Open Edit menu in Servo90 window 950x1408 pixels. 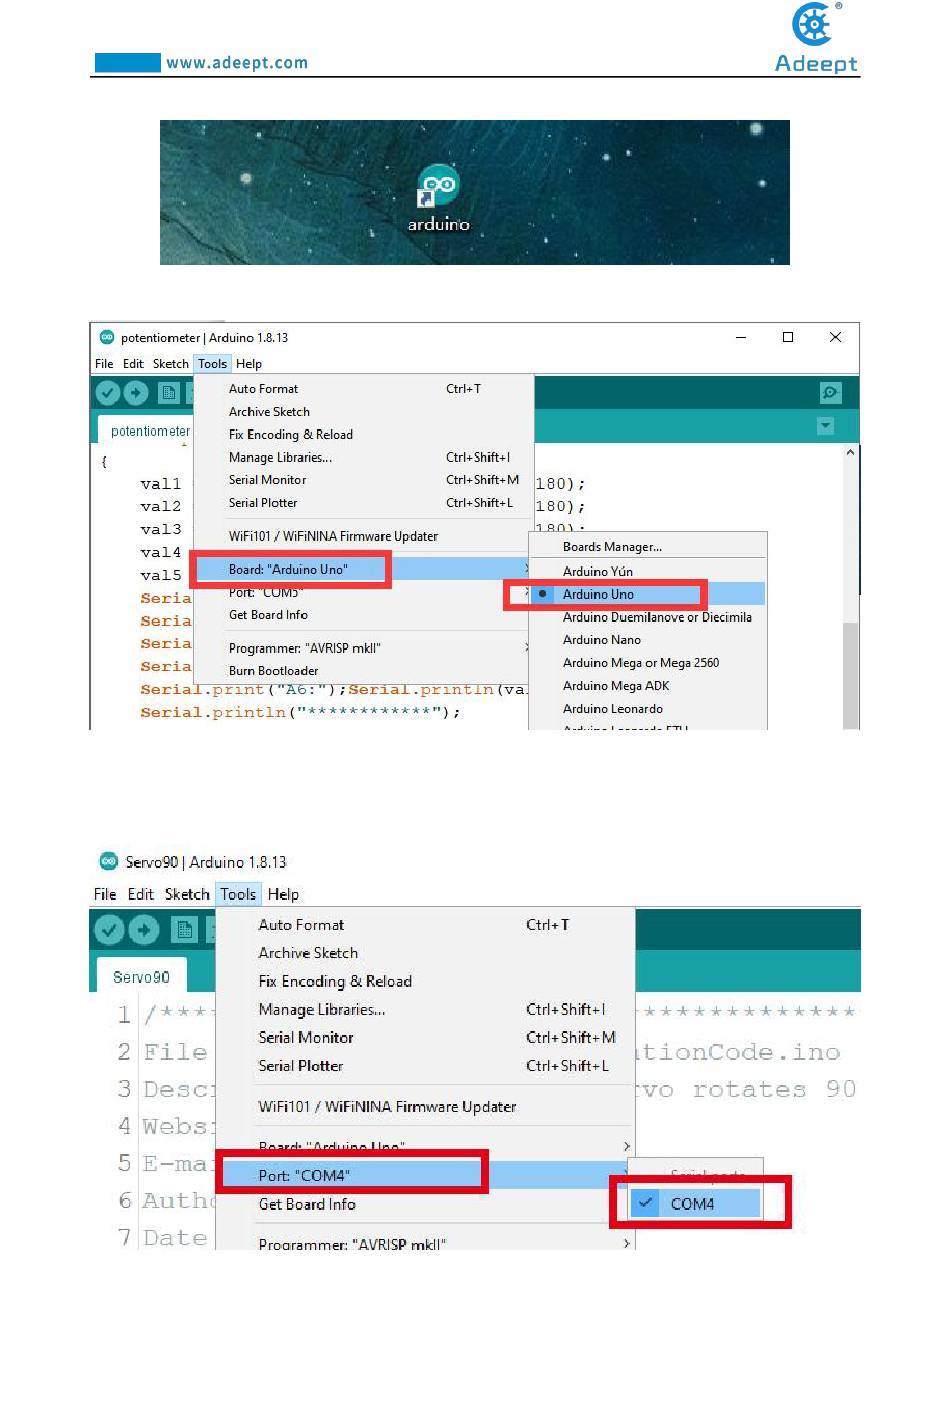tap(141, 894)
